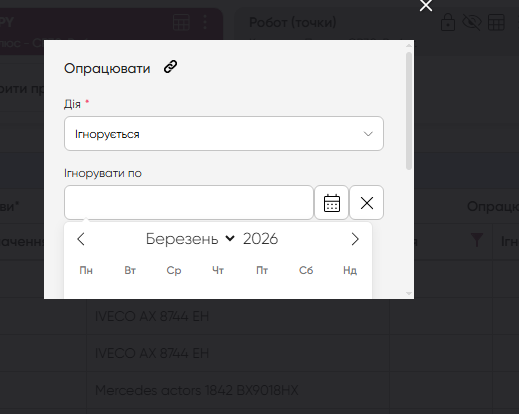519x414 pixels.
Task: Close the dialog with the top X
Action: (426, 5)
